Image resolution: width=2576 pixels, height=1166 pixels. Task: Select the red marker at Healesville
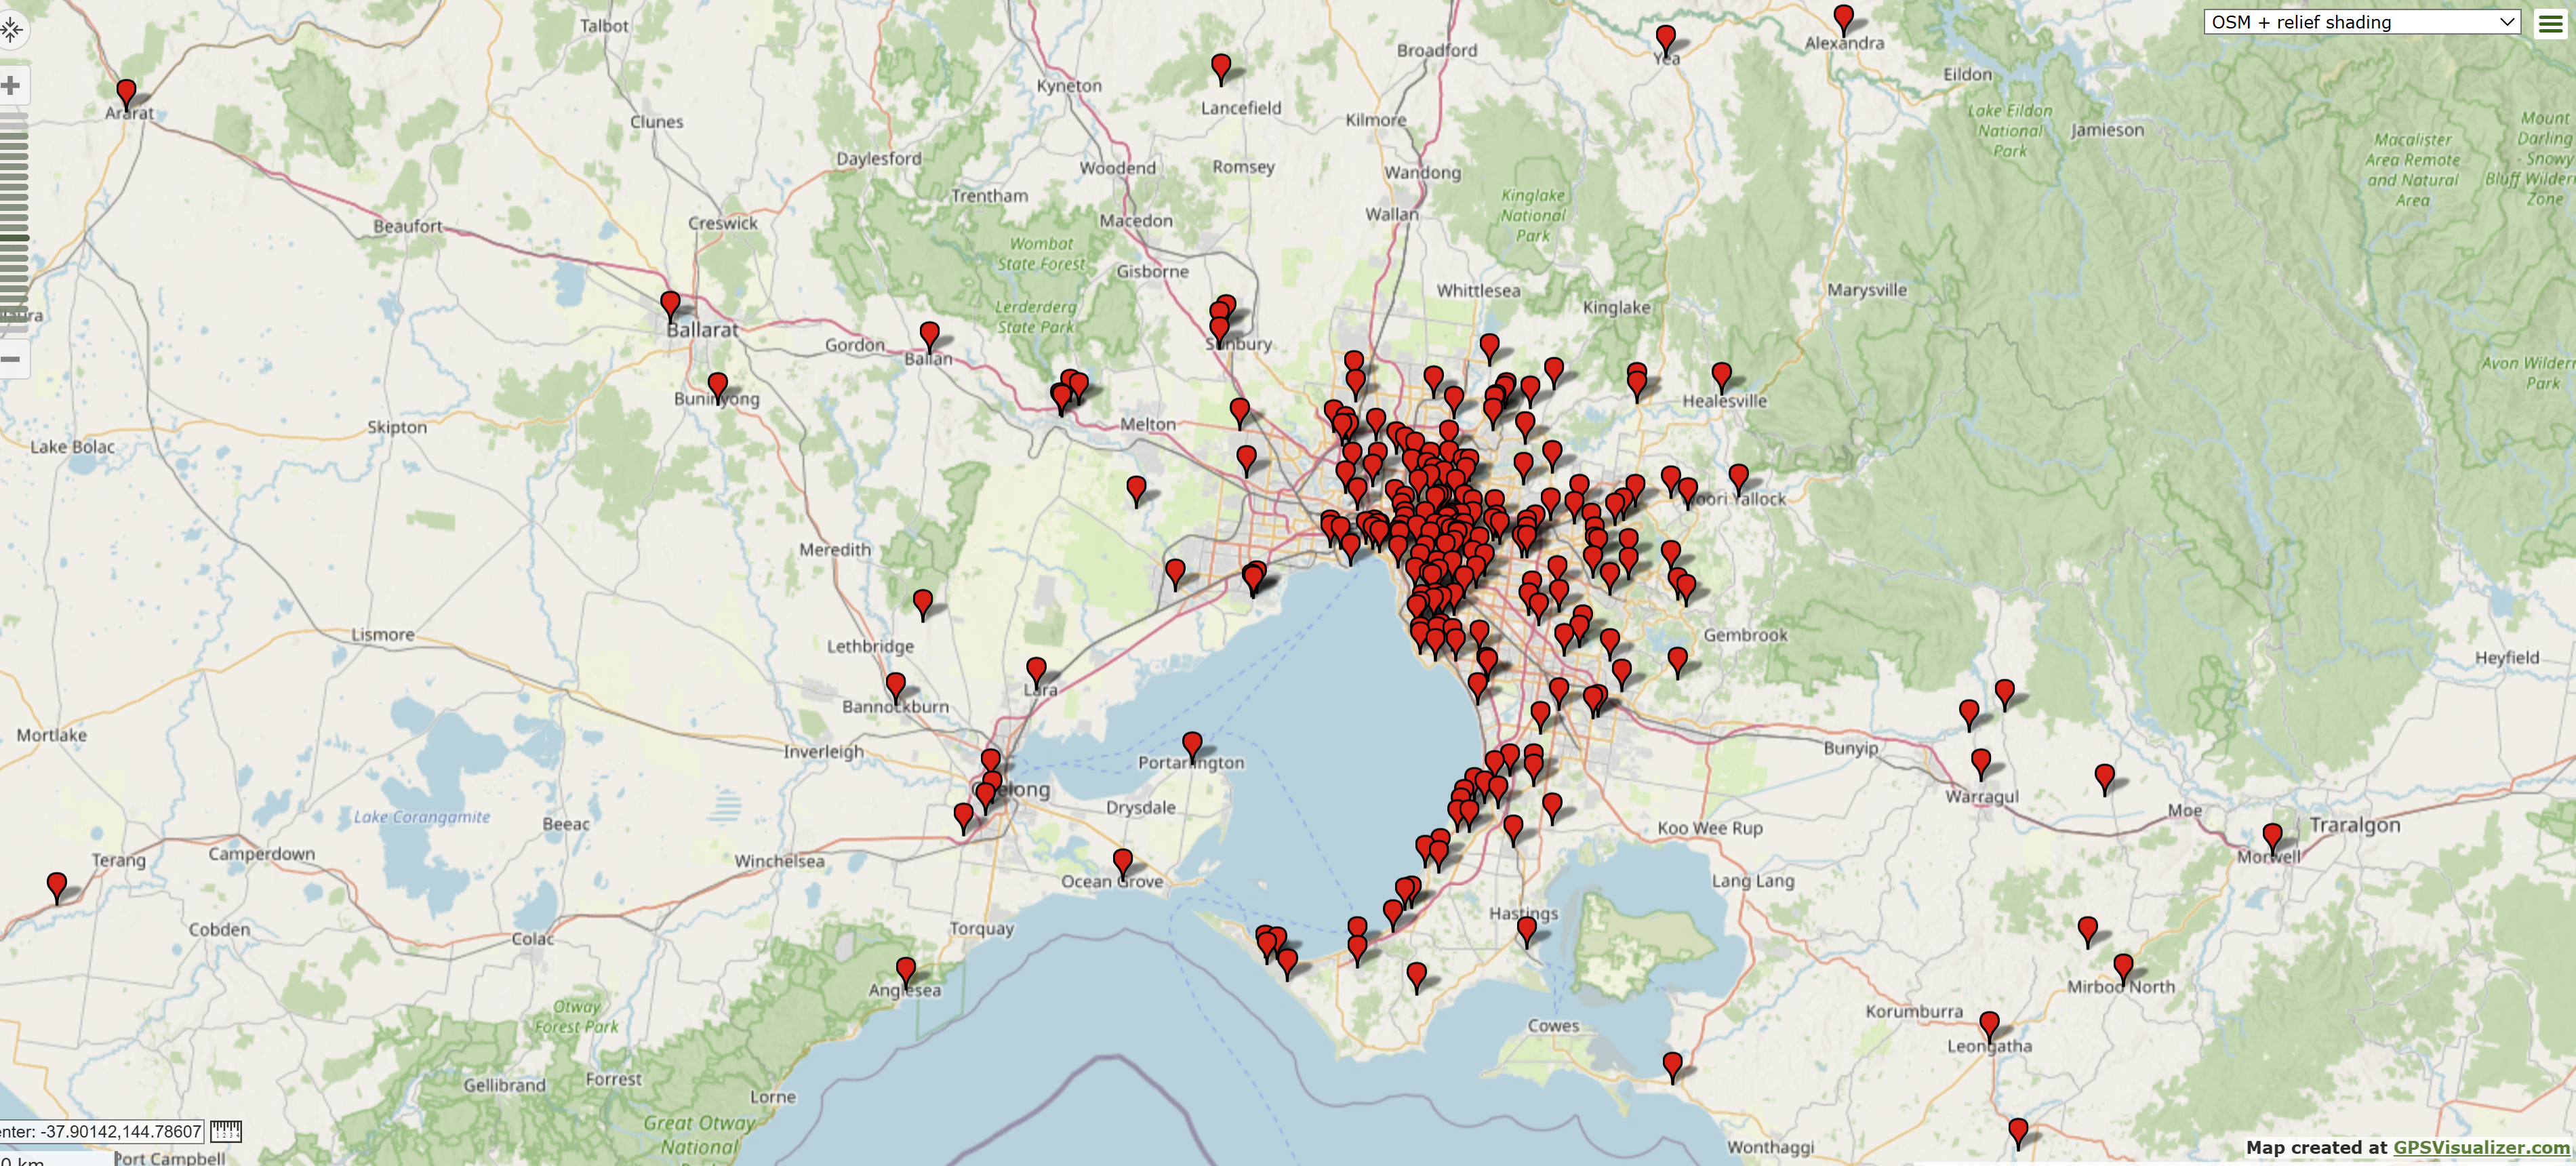click(x=1721, y=378)
